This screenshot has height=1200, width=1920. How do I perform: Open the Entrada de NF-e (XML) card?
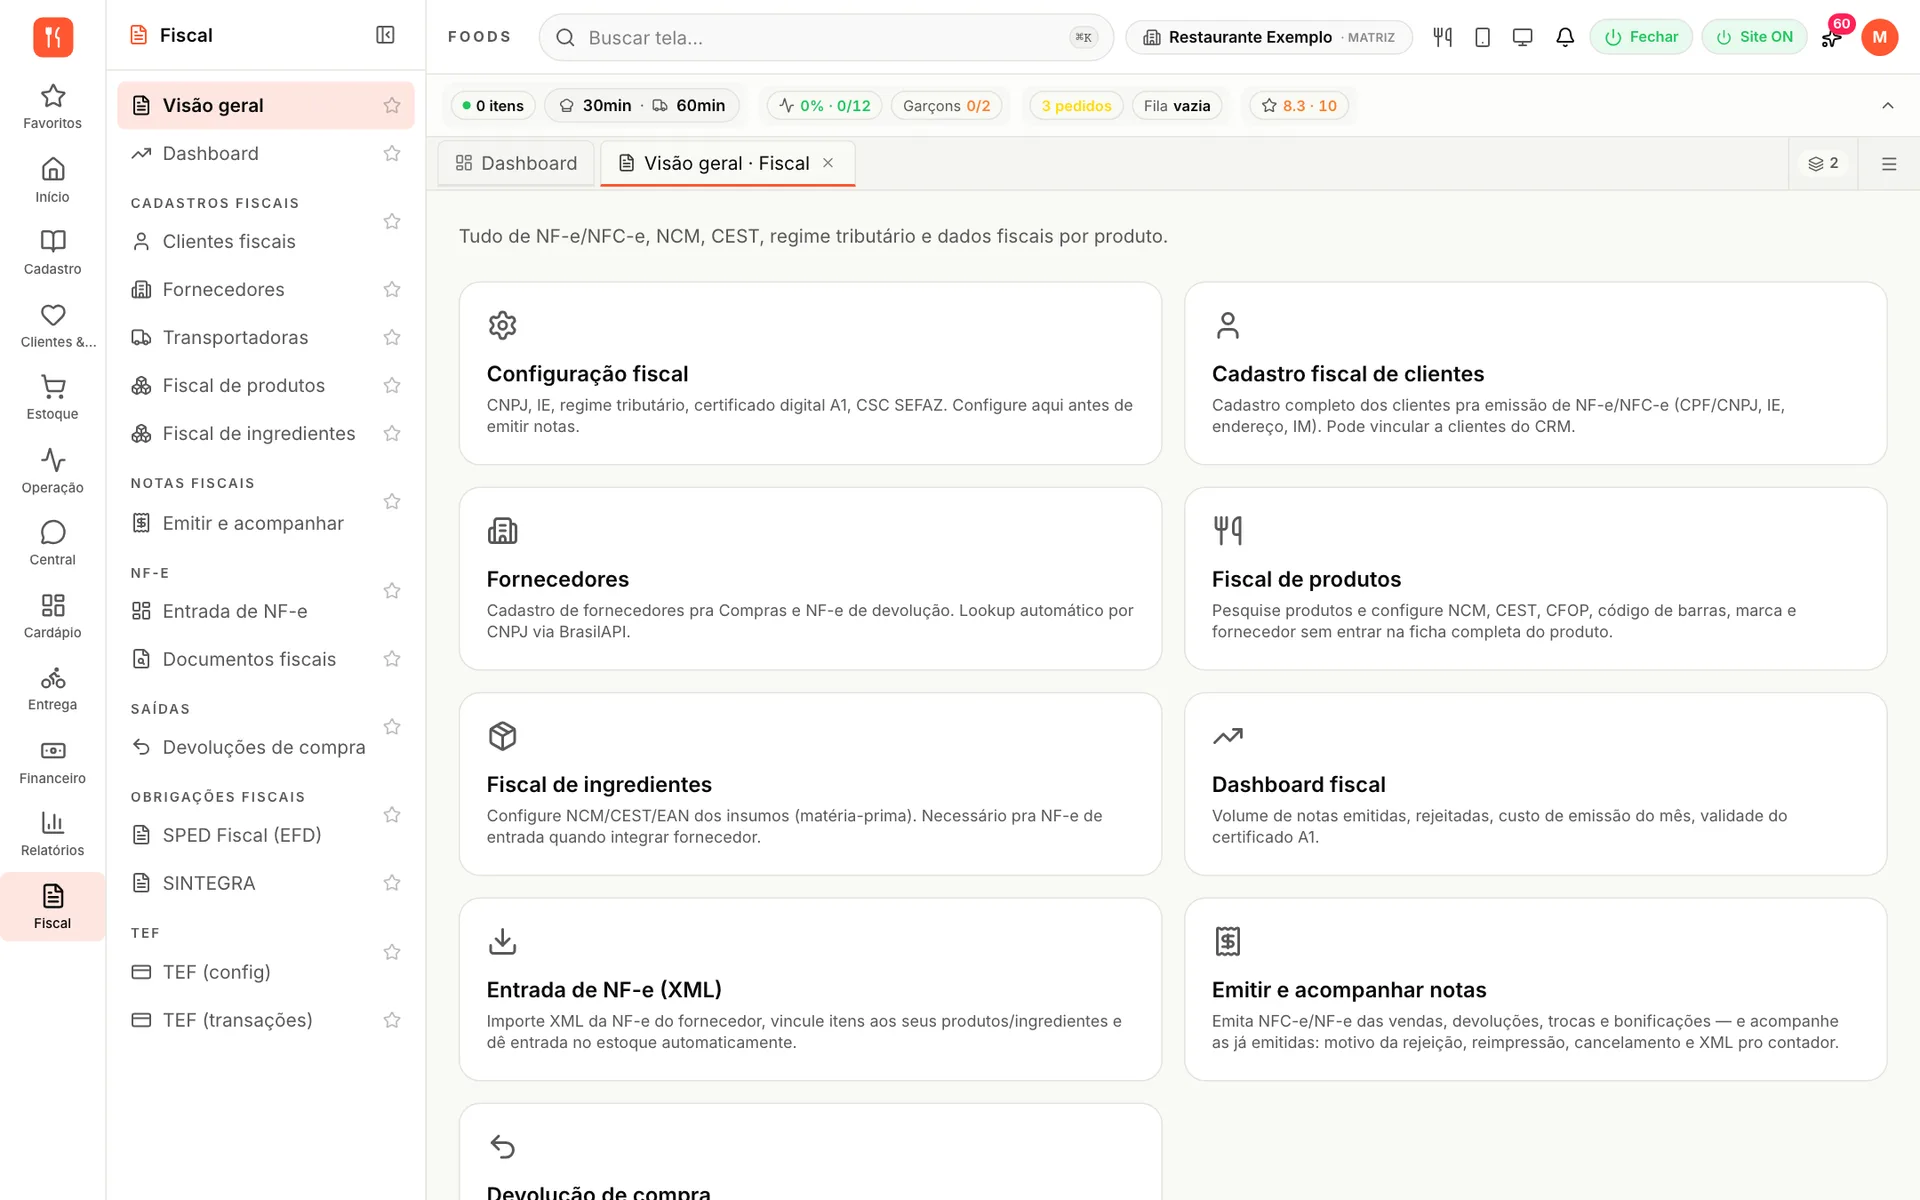tap(810, 989)
